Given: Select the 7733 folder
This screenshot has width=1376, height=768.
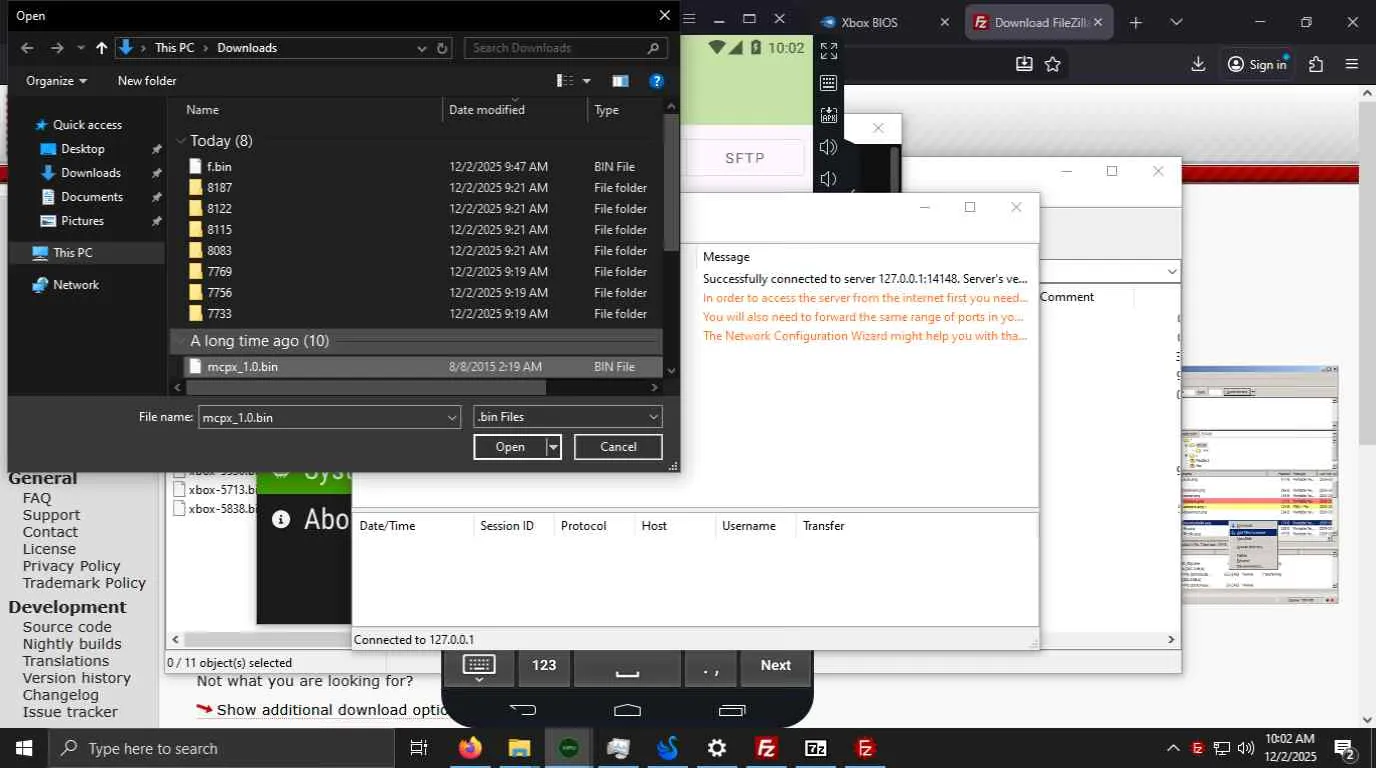Looking at the screenshot, I should tap(219, 314).
